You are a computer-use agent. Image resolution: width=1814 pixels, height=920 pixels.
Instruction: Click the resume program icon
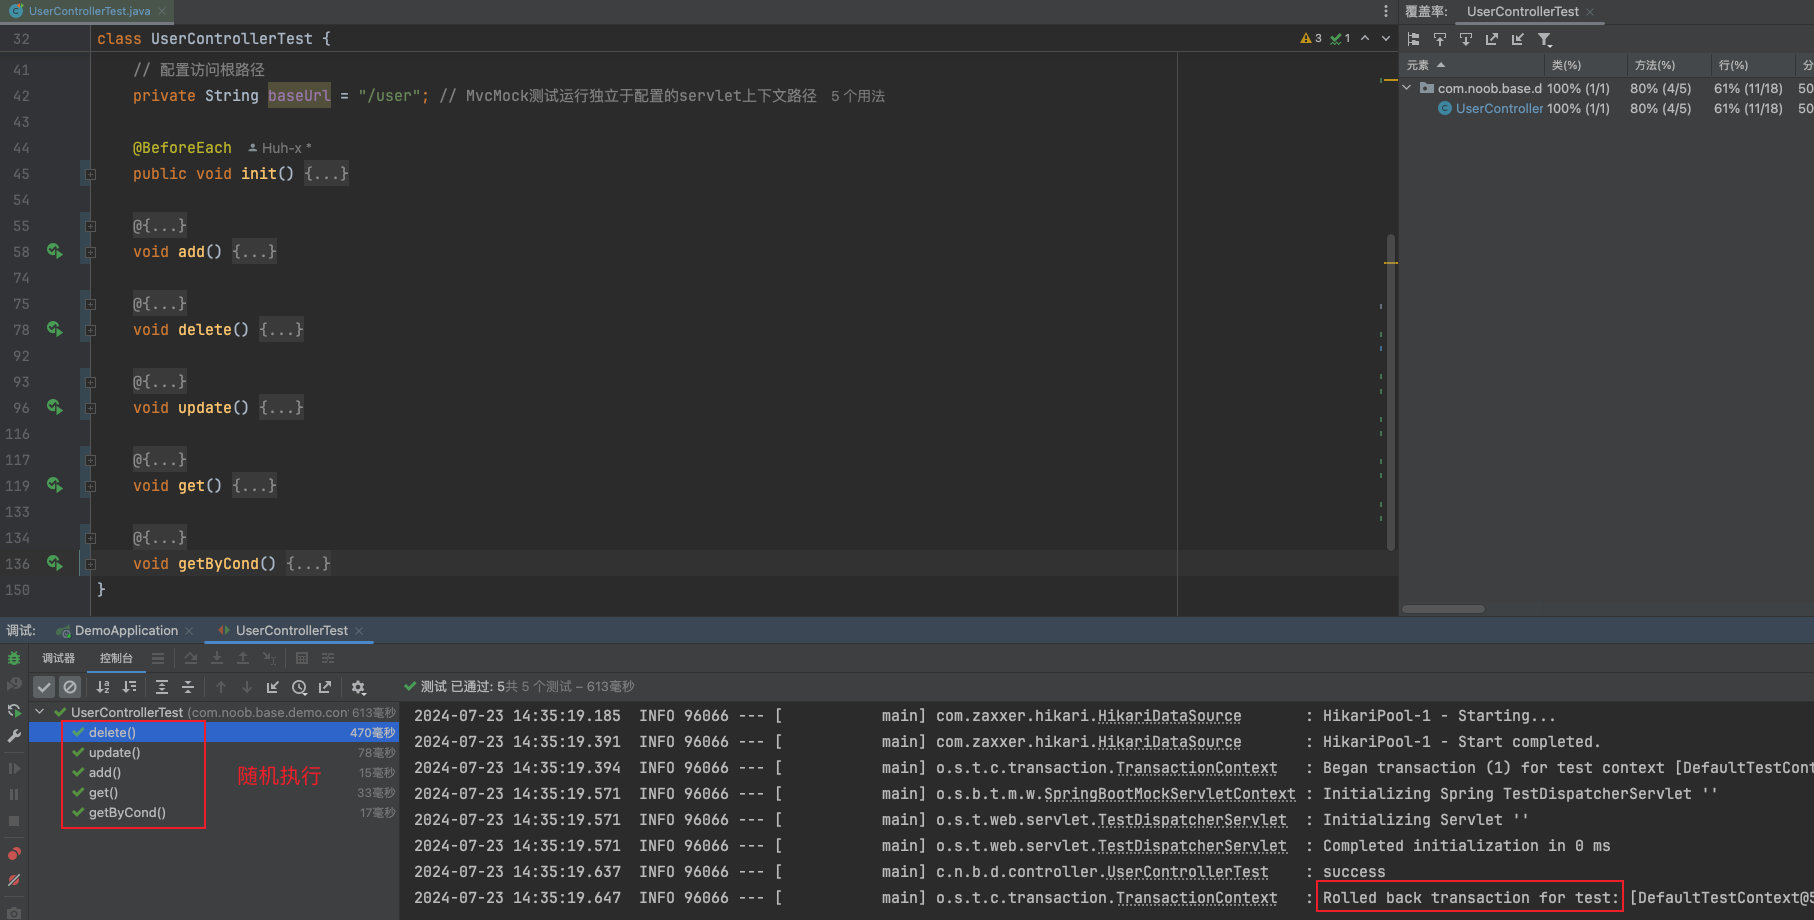coord(14,768)
